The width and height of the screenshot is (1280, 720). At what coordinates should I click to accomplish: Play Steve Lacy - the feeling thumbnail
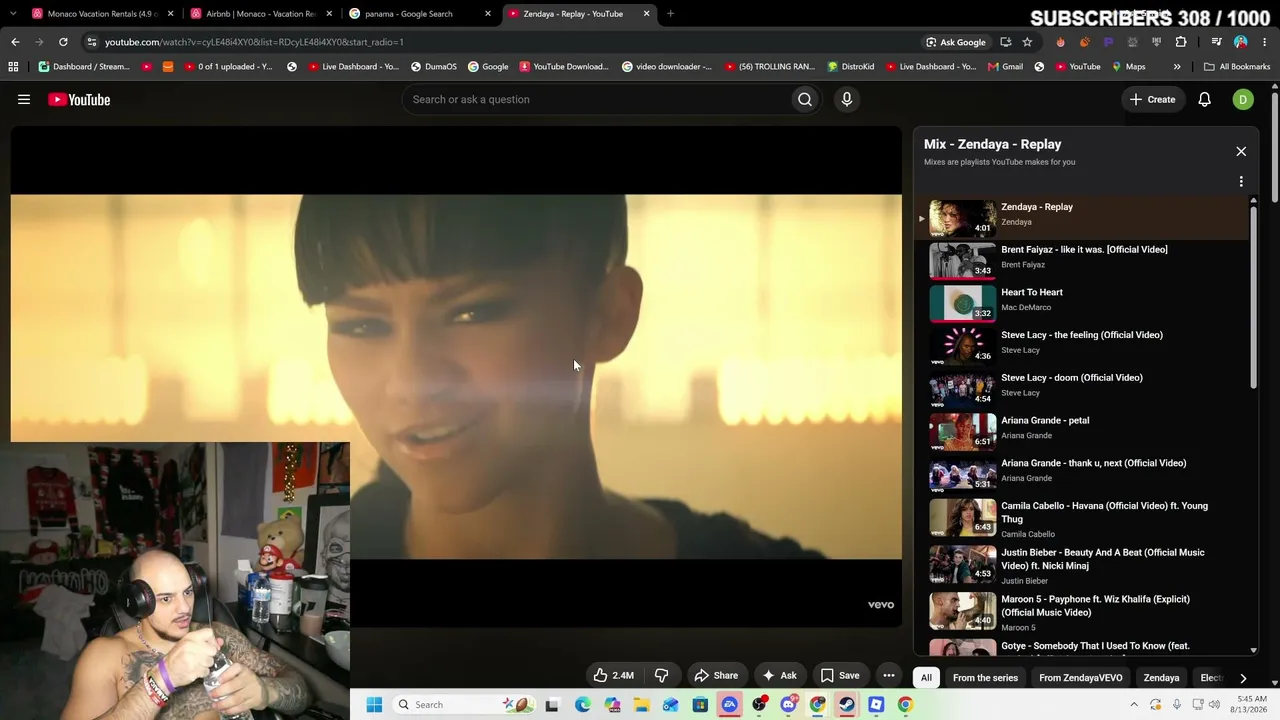tap(963, 346)
